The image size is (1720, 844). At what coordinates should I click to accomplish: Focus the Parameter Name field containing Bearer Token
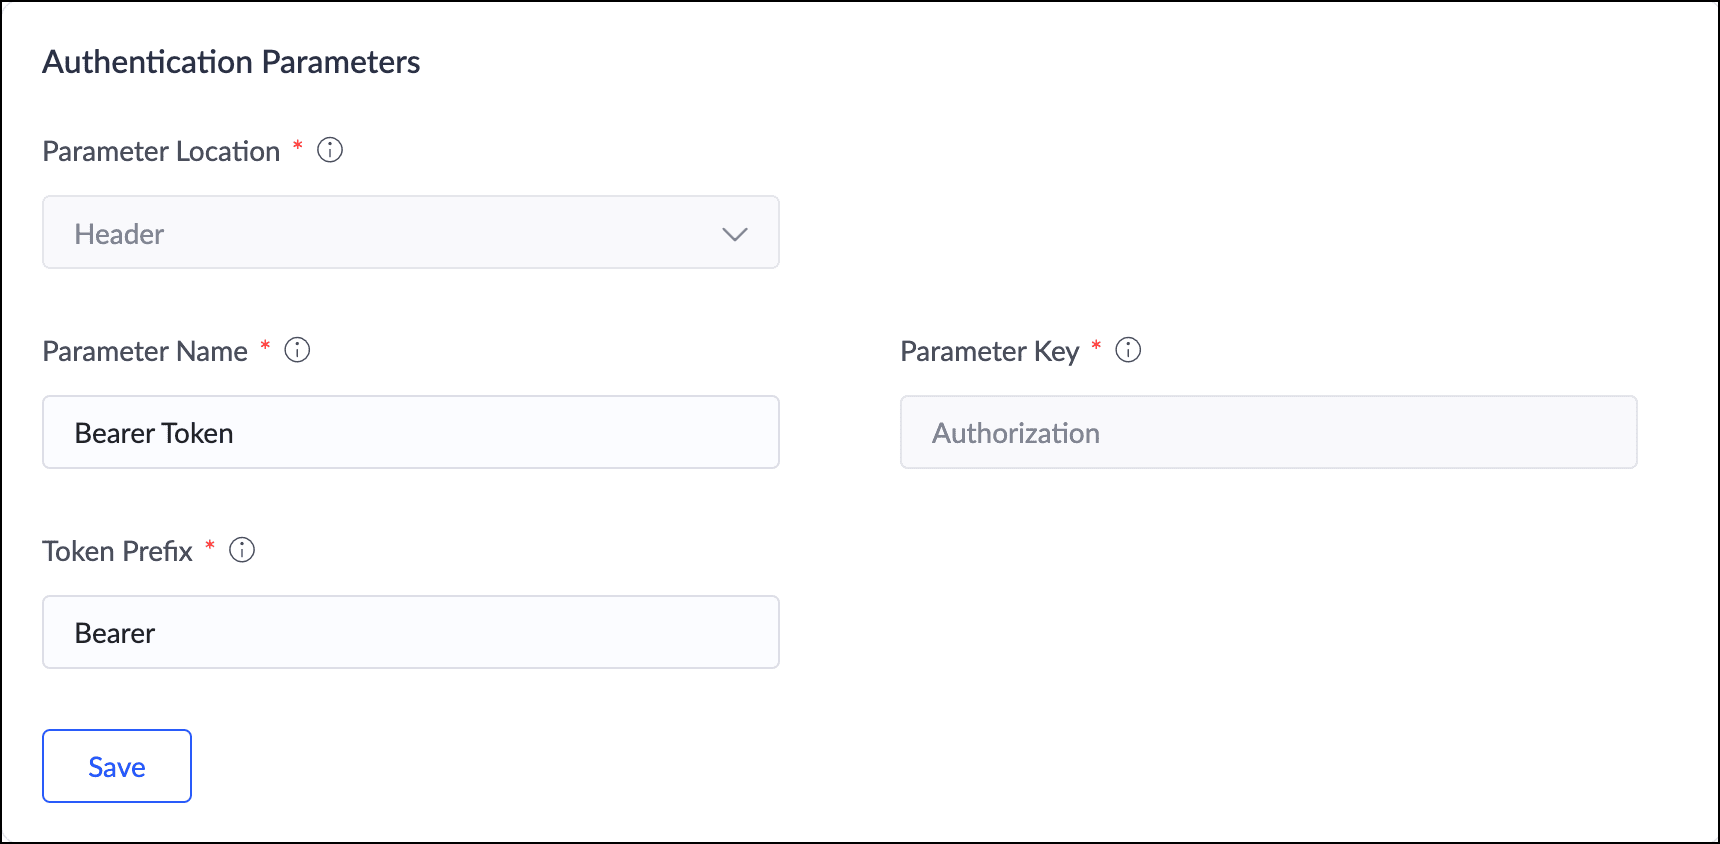[410, 432]
